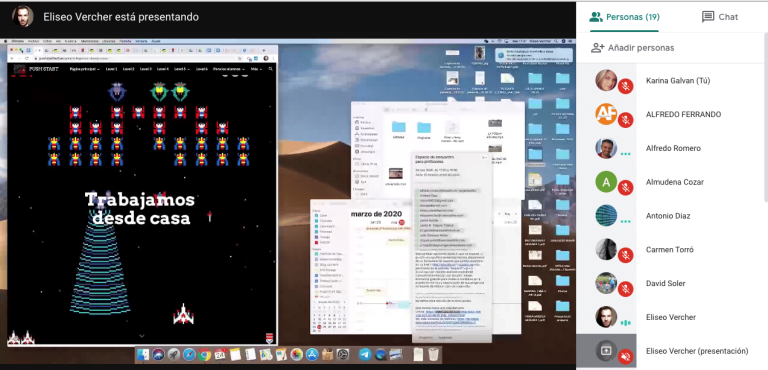Open Telegram from the Dock

(x=365, y=354)
